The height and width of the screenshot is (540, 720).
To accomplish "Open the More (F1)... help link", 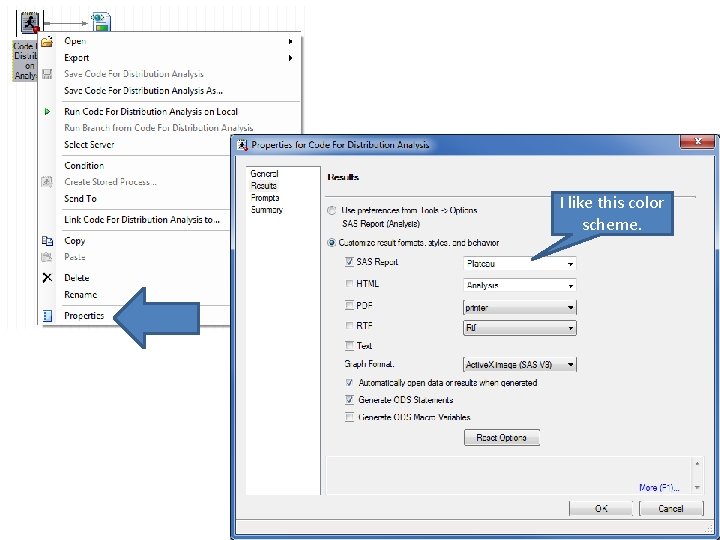I will [x=659, y=487].
